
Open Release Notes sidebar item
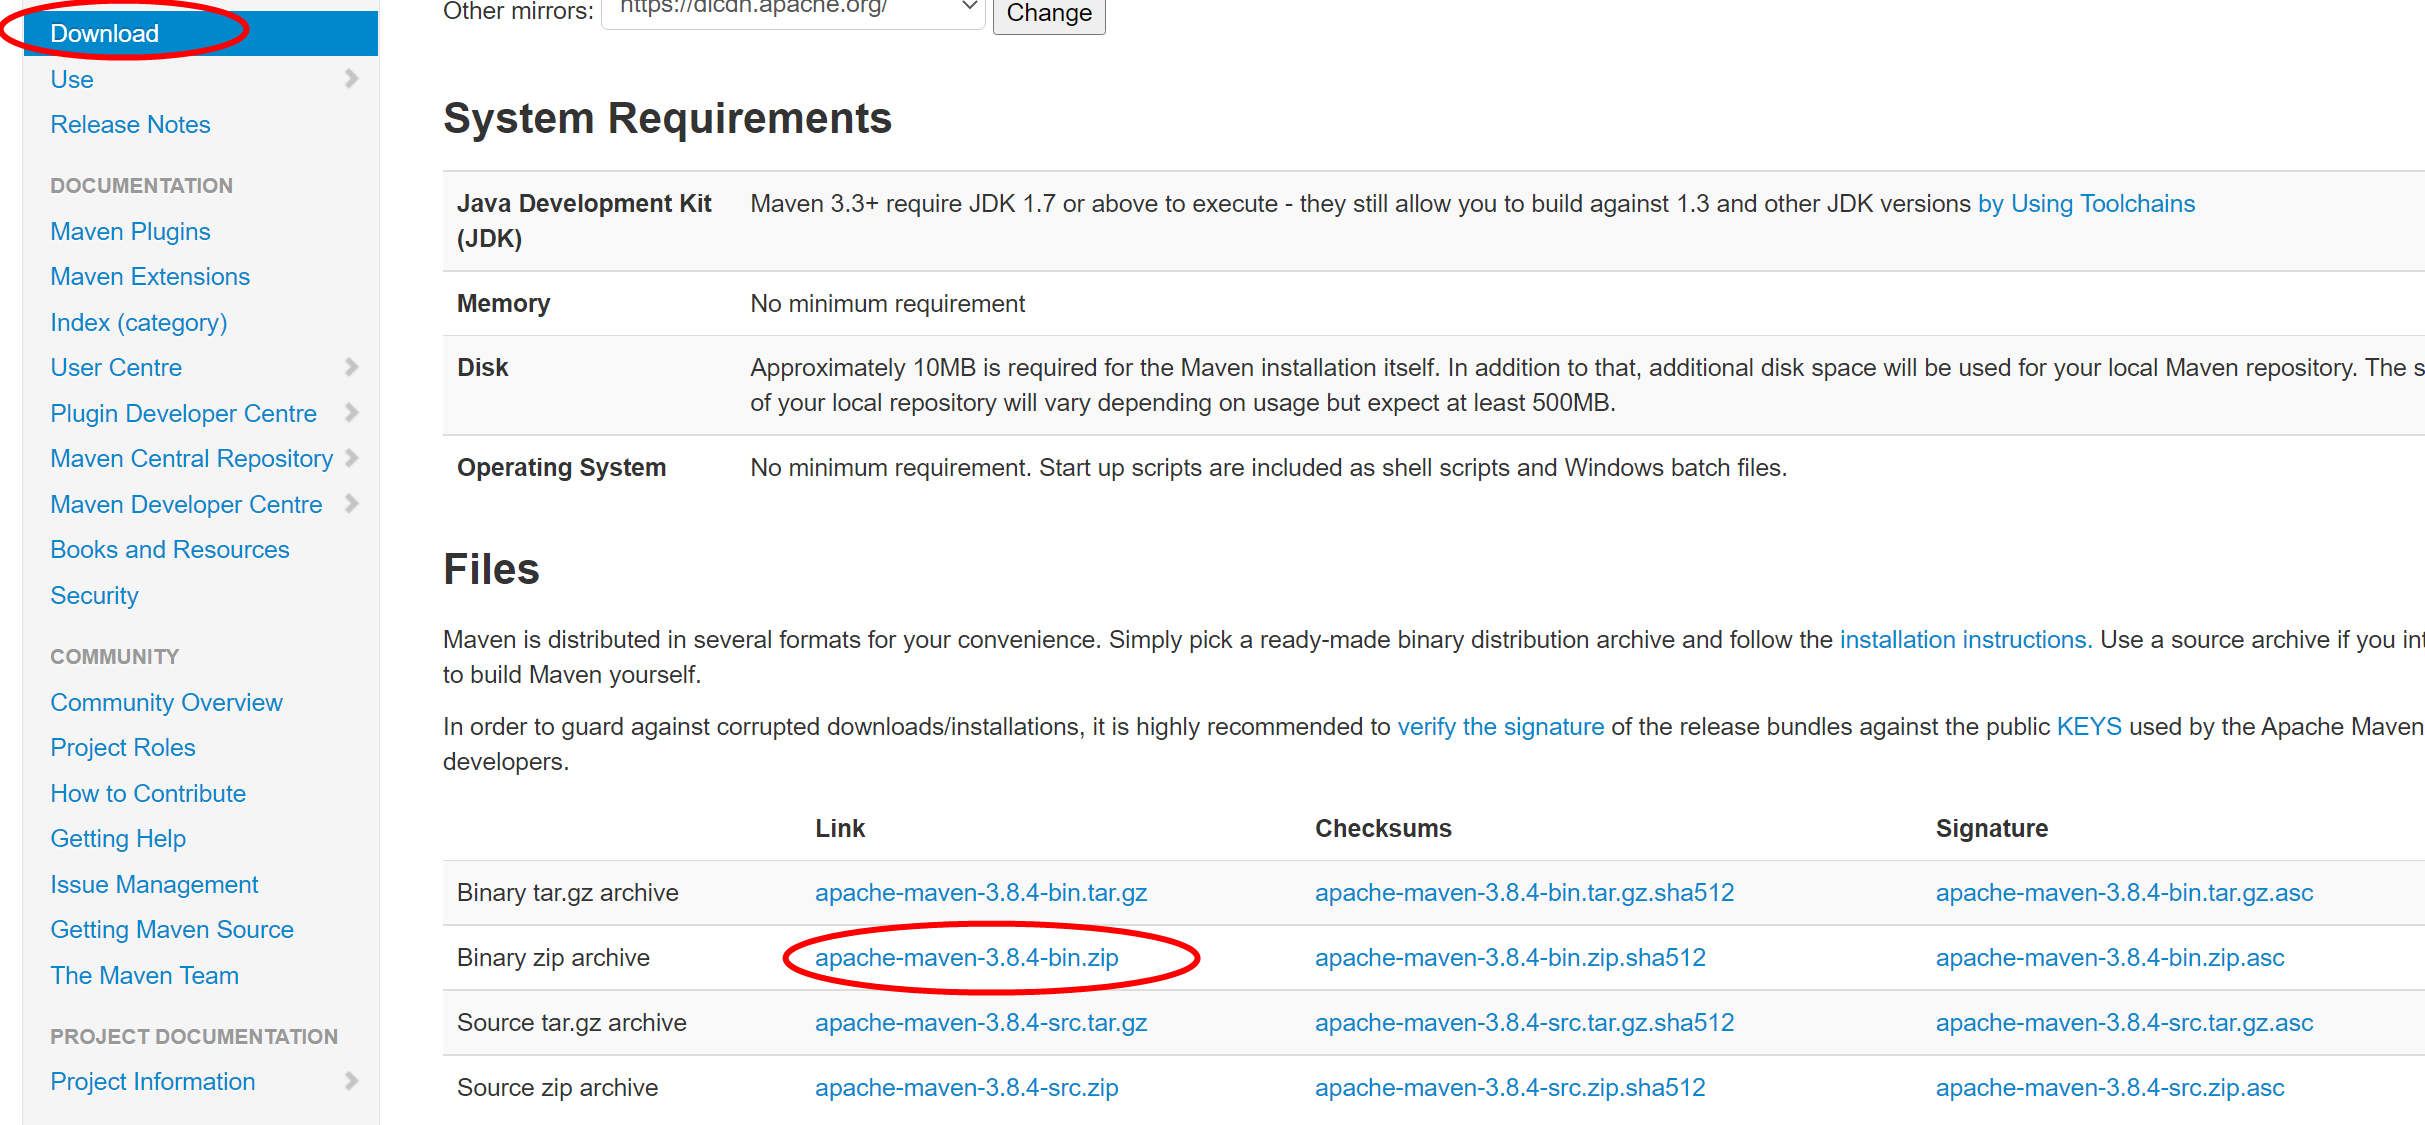pos(130,124)
